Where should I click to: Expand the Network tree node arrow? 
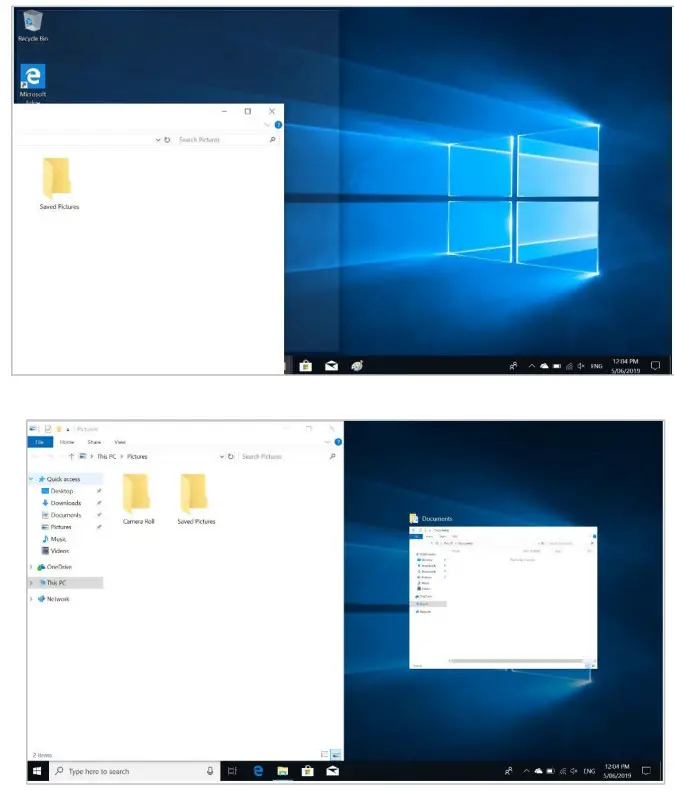pos(31,599)
